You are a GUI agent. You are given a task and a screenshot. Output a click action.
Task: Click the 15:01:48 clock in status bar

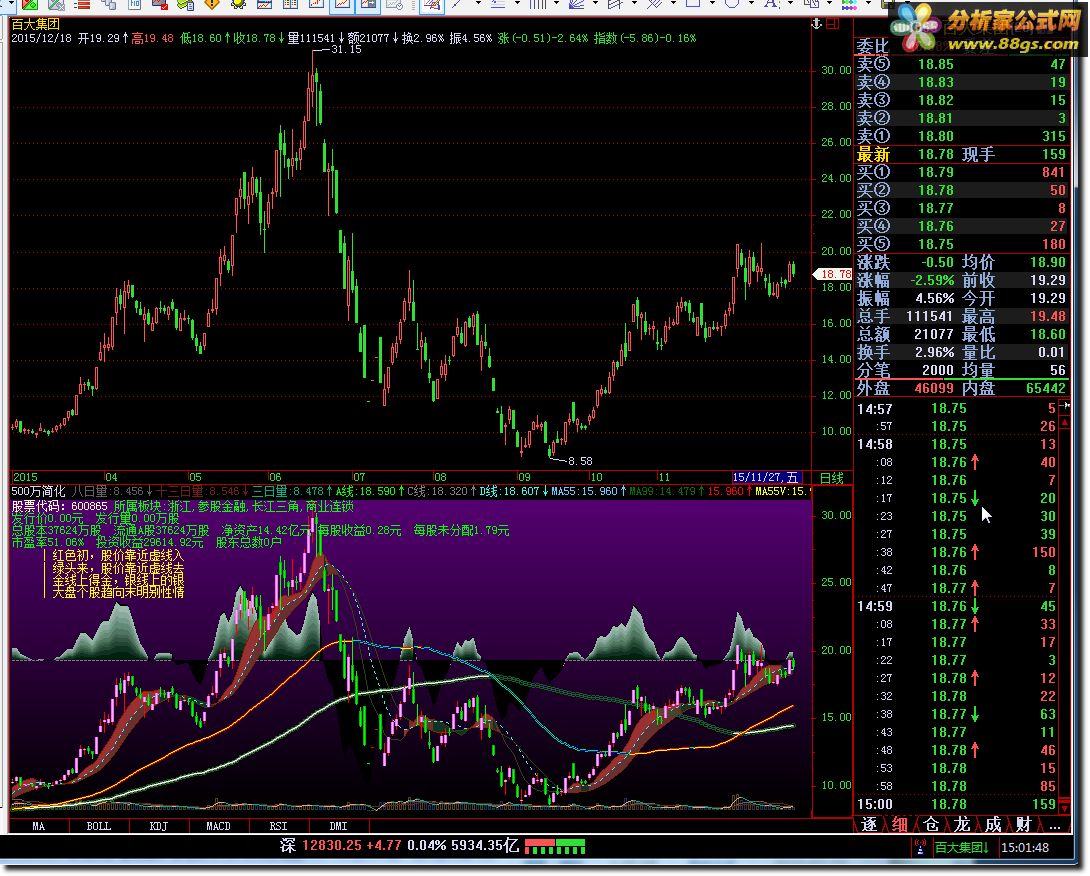click(x=1025, y=847)
